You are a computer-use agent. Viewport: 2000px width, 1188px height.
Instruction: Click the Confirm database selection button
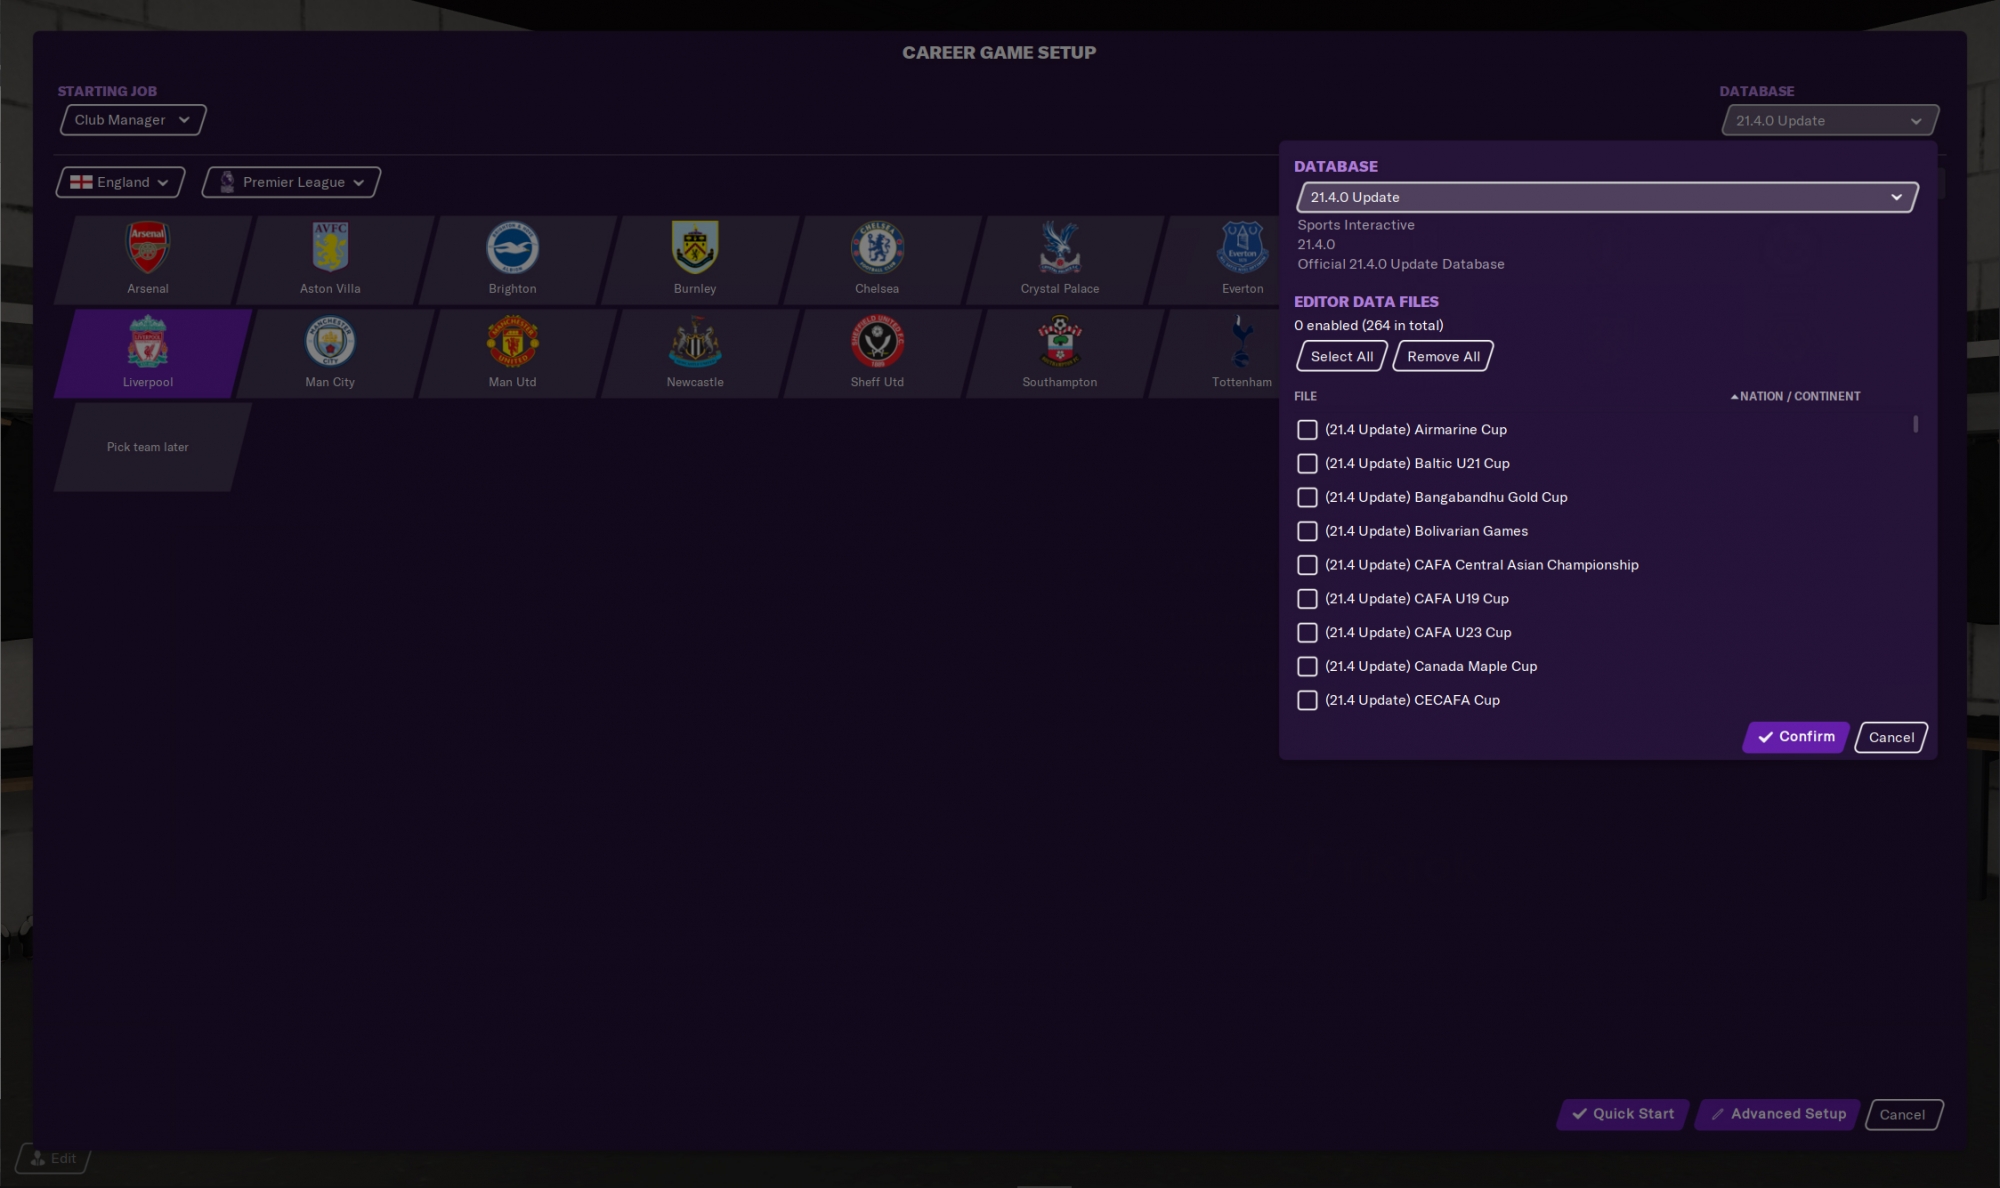coord(1796,735)
